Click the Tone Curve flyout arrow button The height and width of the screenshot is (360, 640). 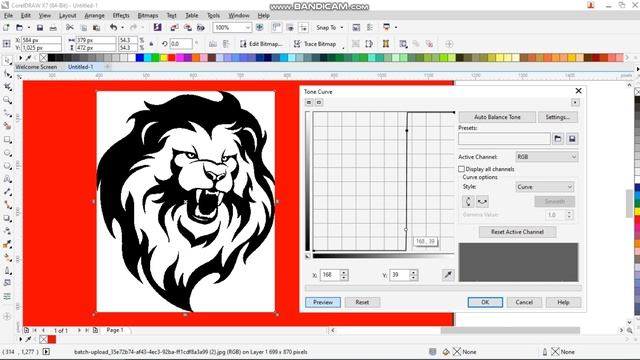tap(575, 102)
